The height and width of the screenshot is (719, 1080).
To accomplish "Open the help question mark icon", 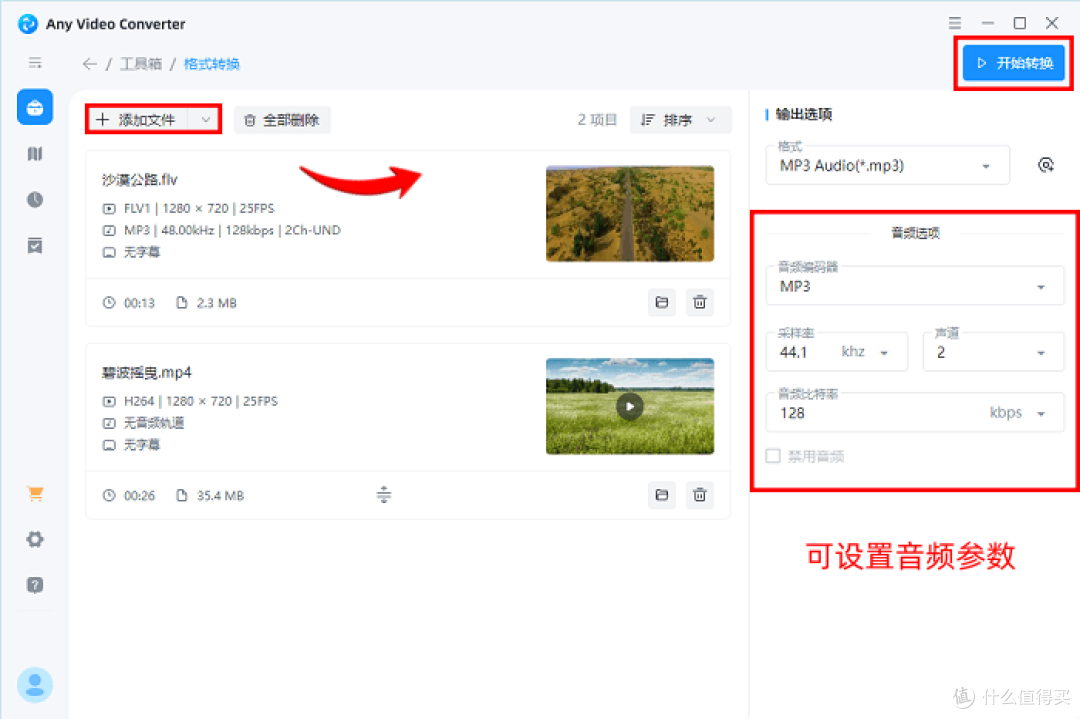I will [x=35, y=585].
